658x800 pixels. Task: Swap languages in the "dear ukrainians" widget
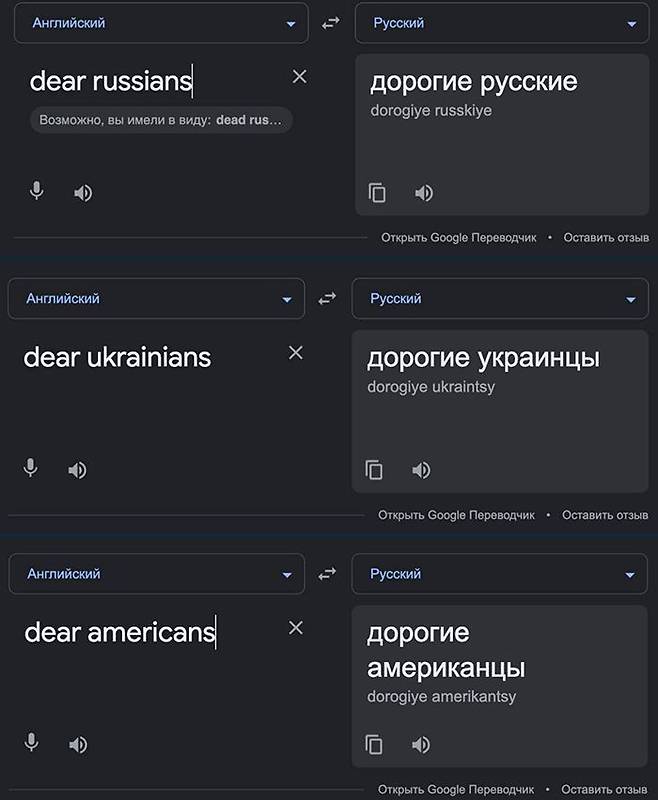click(327, 299)
